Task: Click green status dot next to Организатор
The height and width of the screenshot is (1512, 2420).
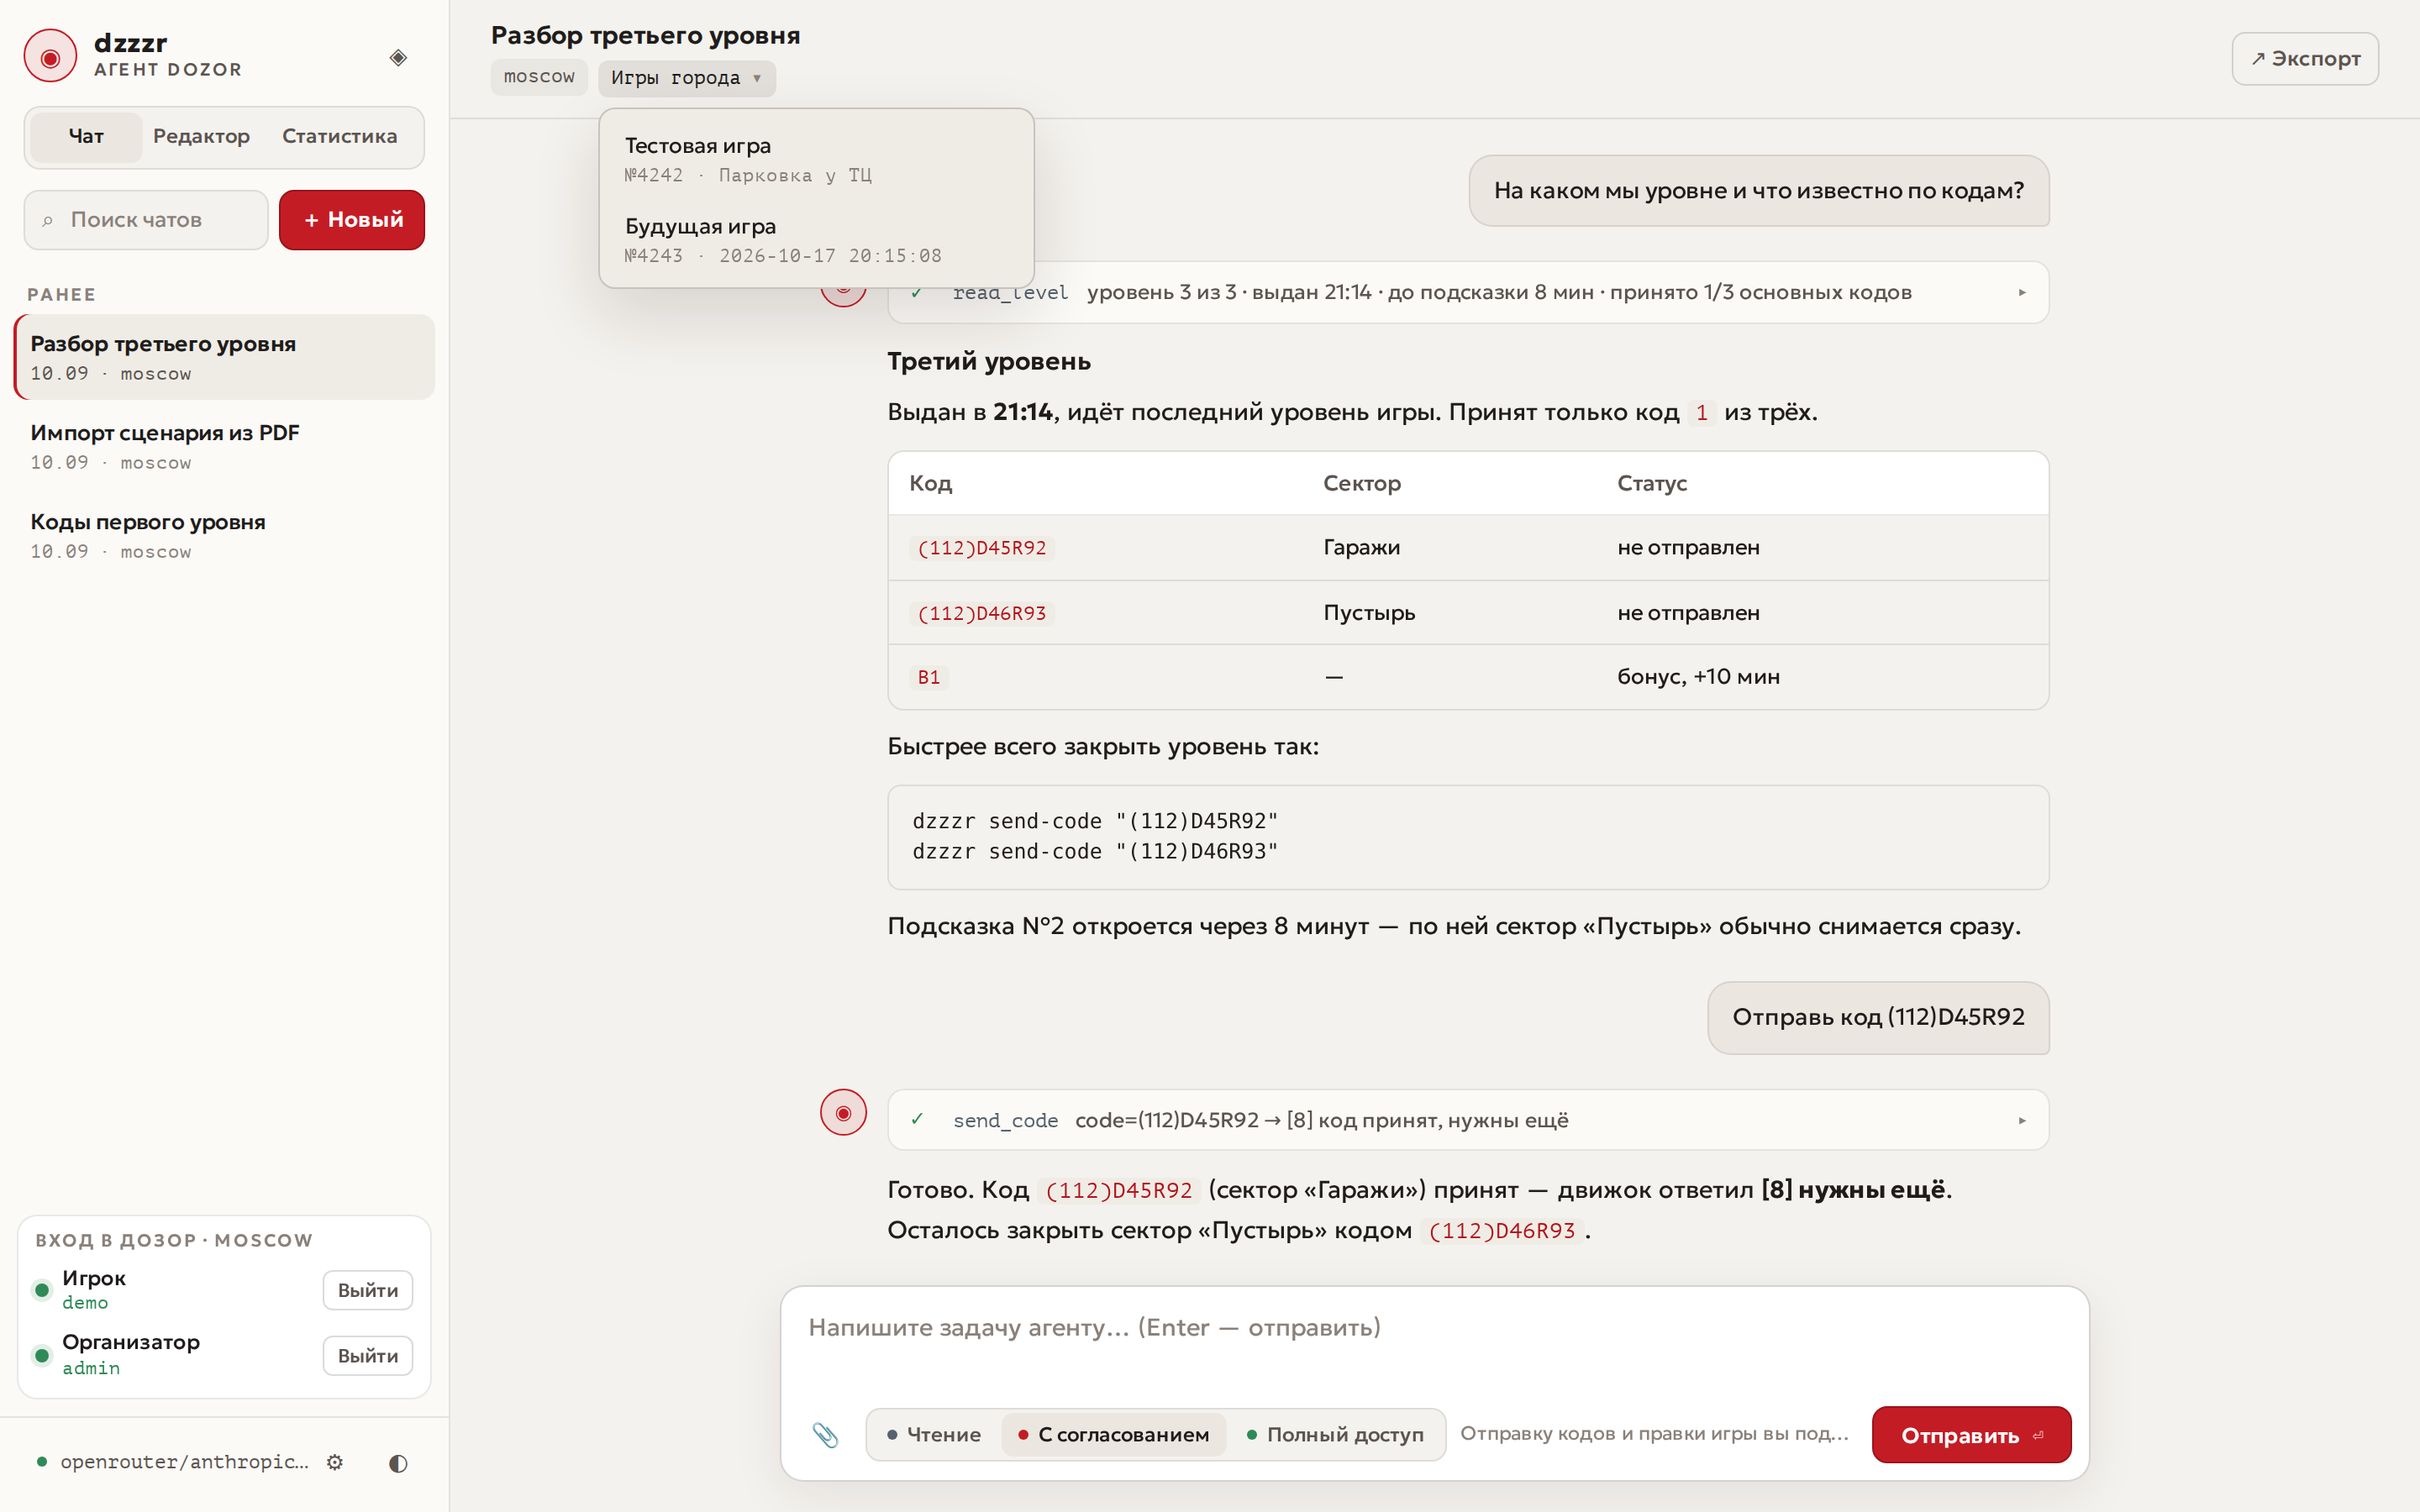Action: pos(42,1355)
